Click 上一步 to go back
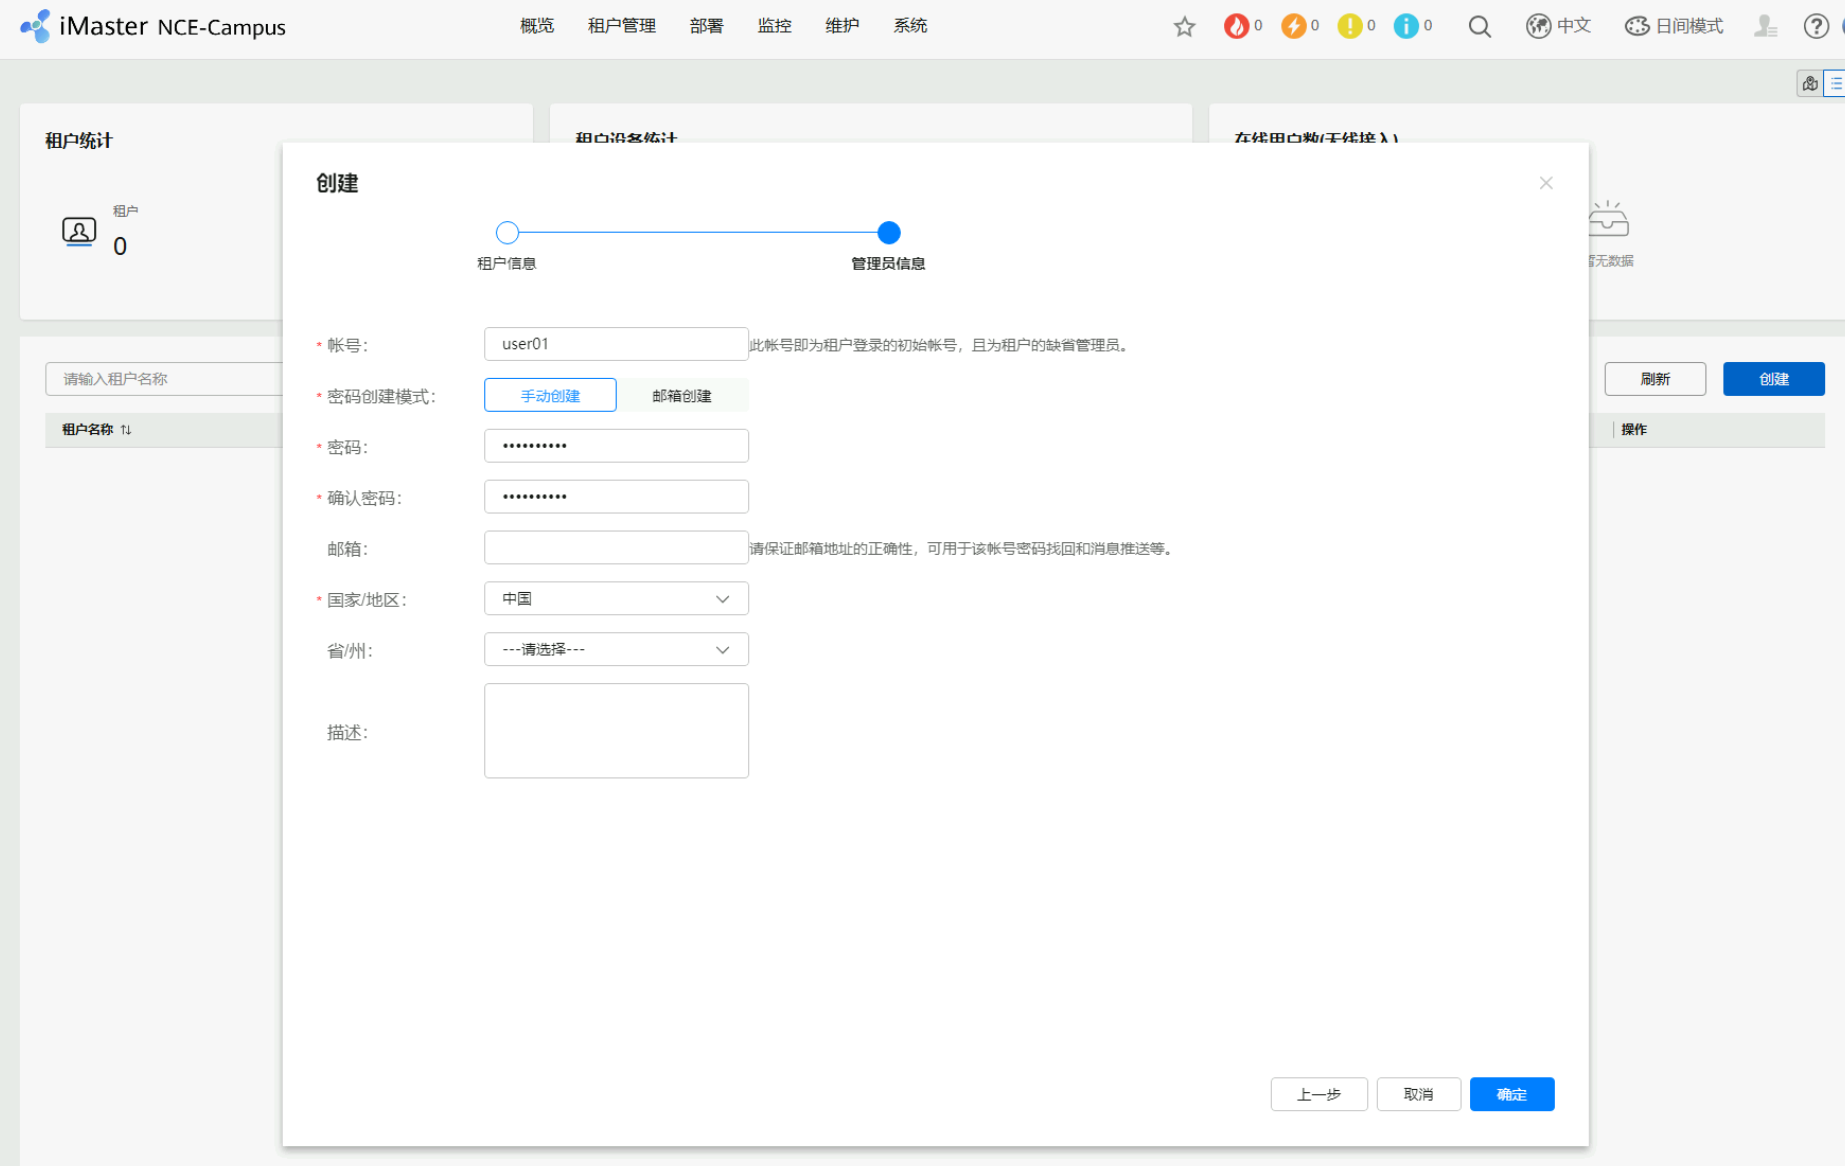This screenshot has width=1845, height=1166. tap(1318, 1094)
